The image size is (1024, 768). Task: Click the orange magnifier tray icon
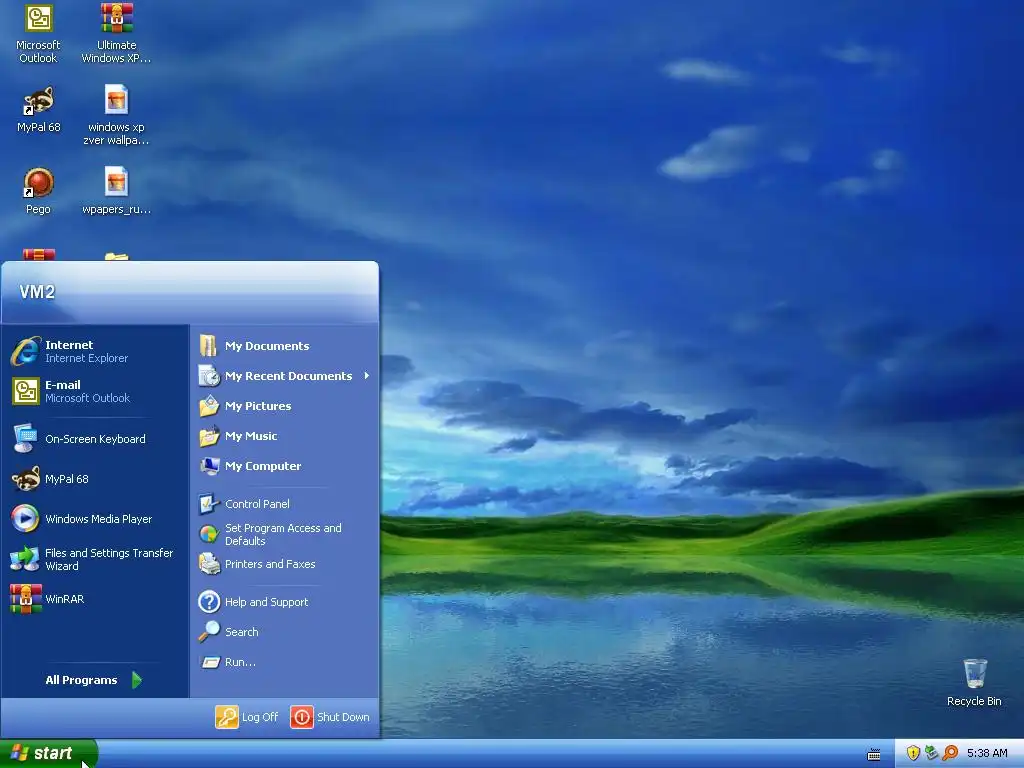[950, 753]
